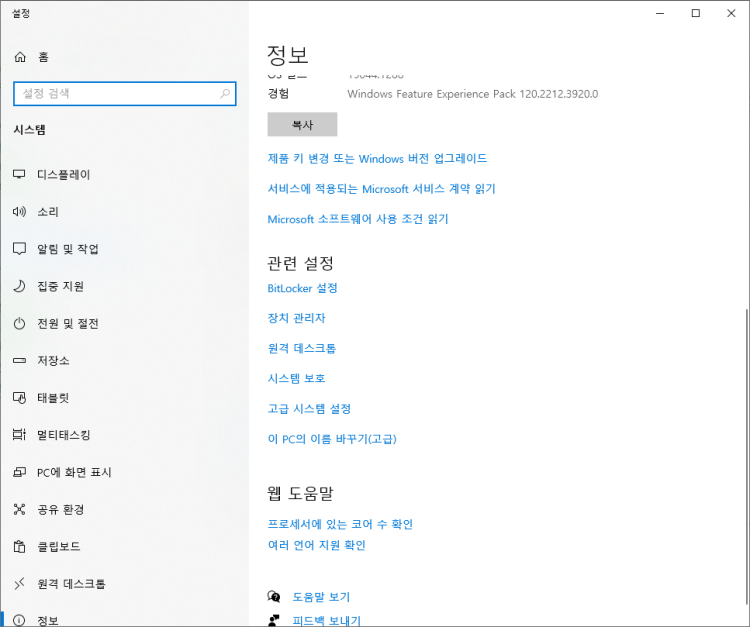Click 이 PC의 이름 바꾸기(고급) link
750x627 pixels.
332,439
